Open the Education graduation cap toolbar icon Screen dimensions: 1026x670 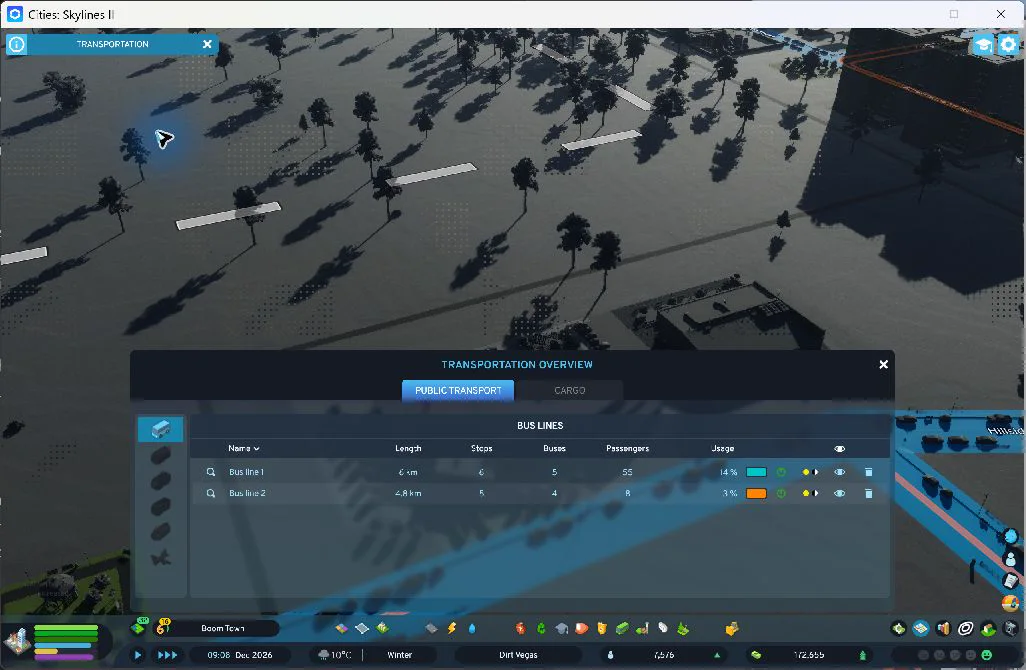coord(561,628)
